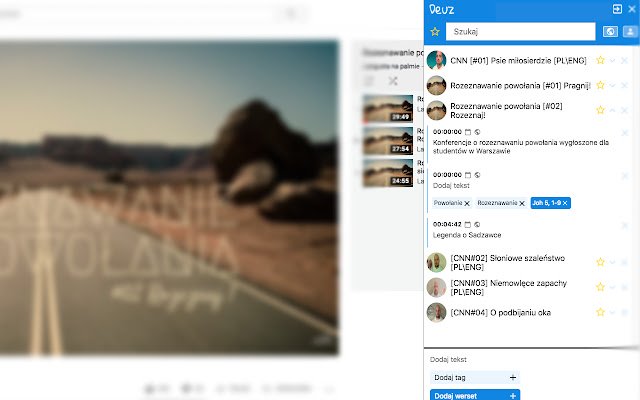
Task: Click globe icon on the tagged Dodaj tekst note
Action: coord(477,175)
